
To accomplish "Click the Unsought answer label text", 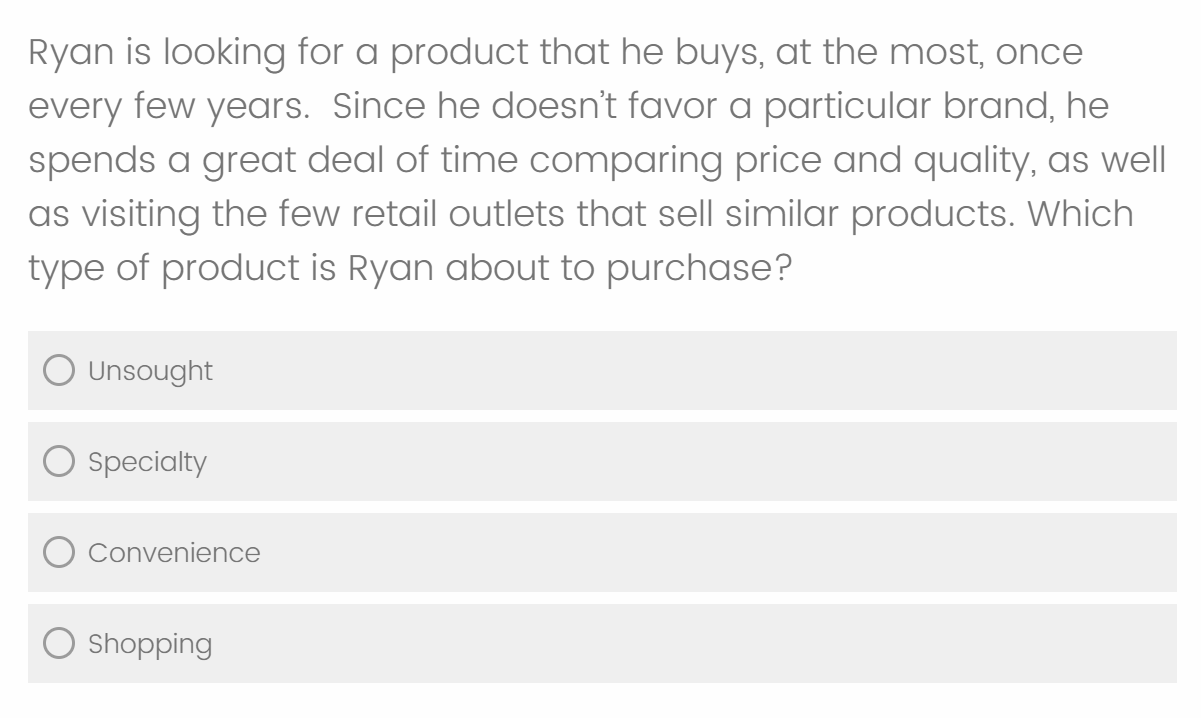I will (x=150, y=370).
